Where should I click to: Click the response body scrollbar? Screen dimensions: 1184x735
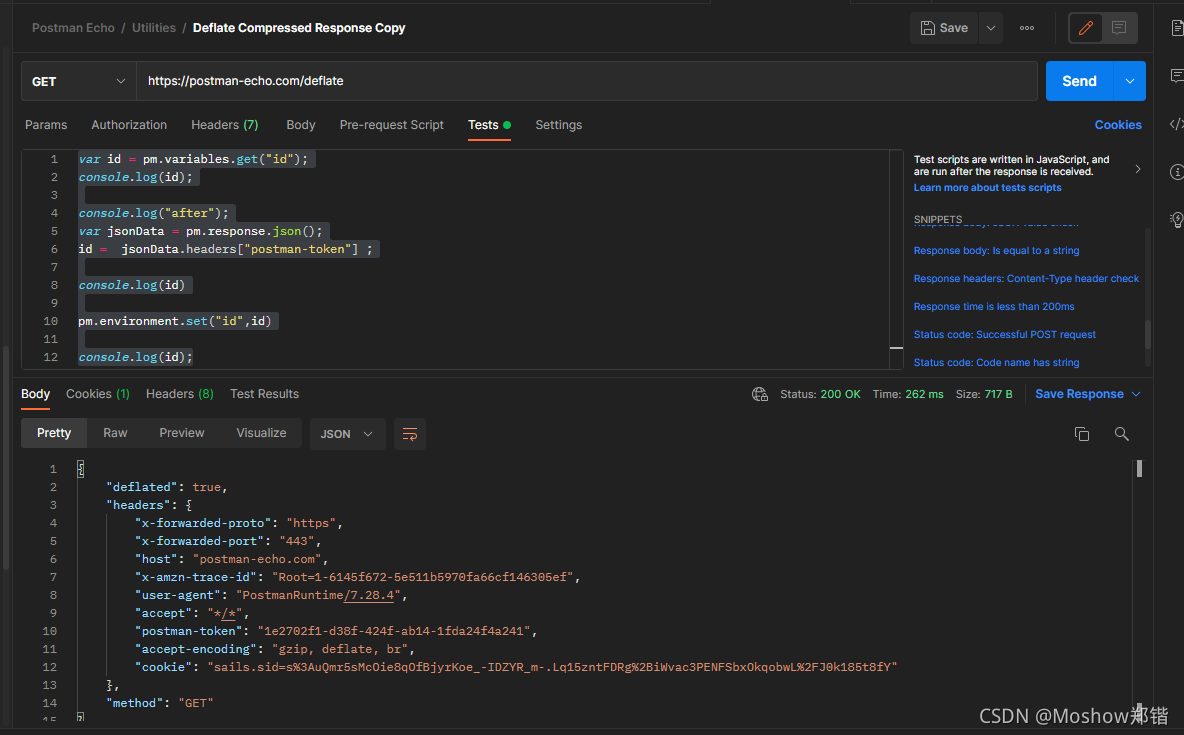[1139, 469]
